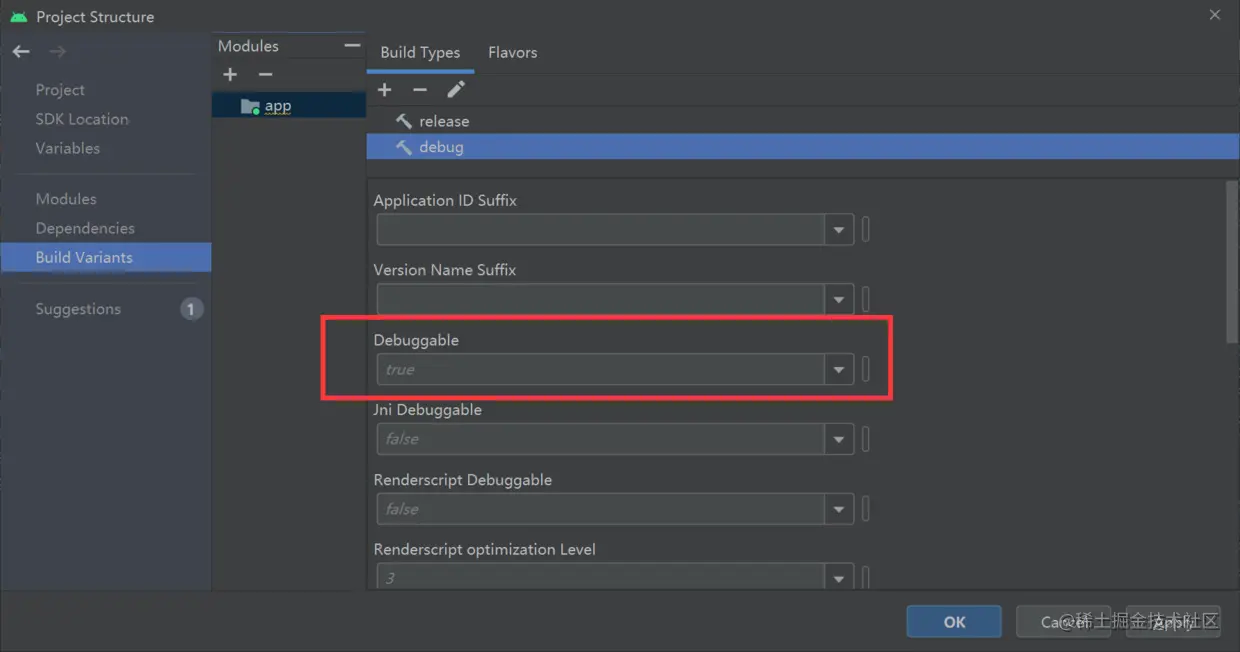This screenshot has width=1240, height=652.
Task: Open the Dependencies section
Action: 85,228
